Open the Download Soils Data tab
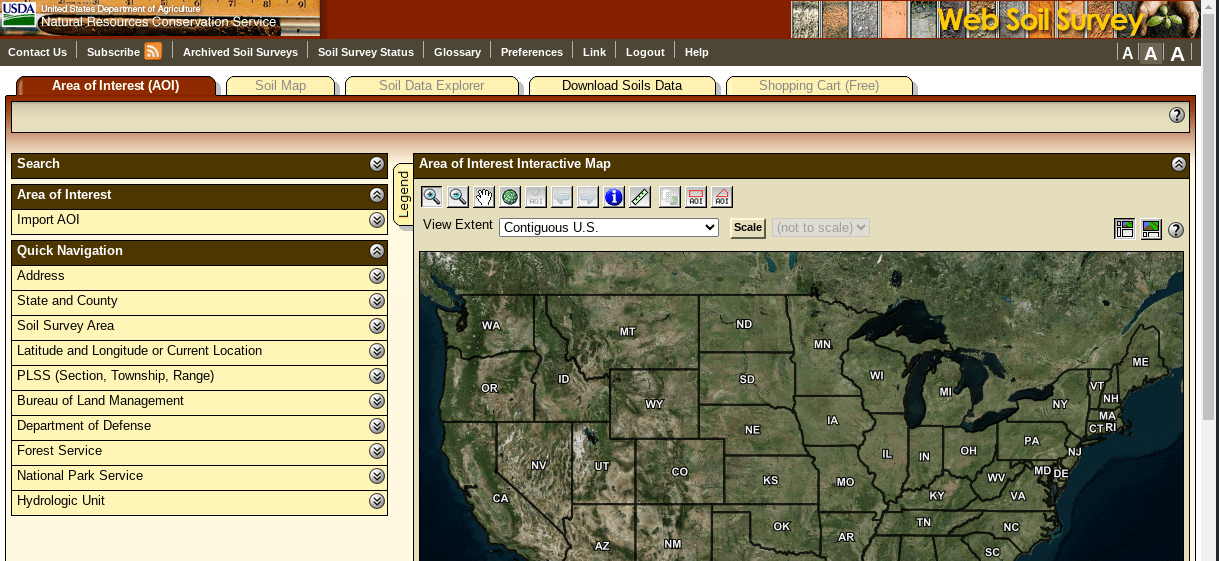Image resolution: width=1219 pixels, height=561 pixels. click(622, 86)
